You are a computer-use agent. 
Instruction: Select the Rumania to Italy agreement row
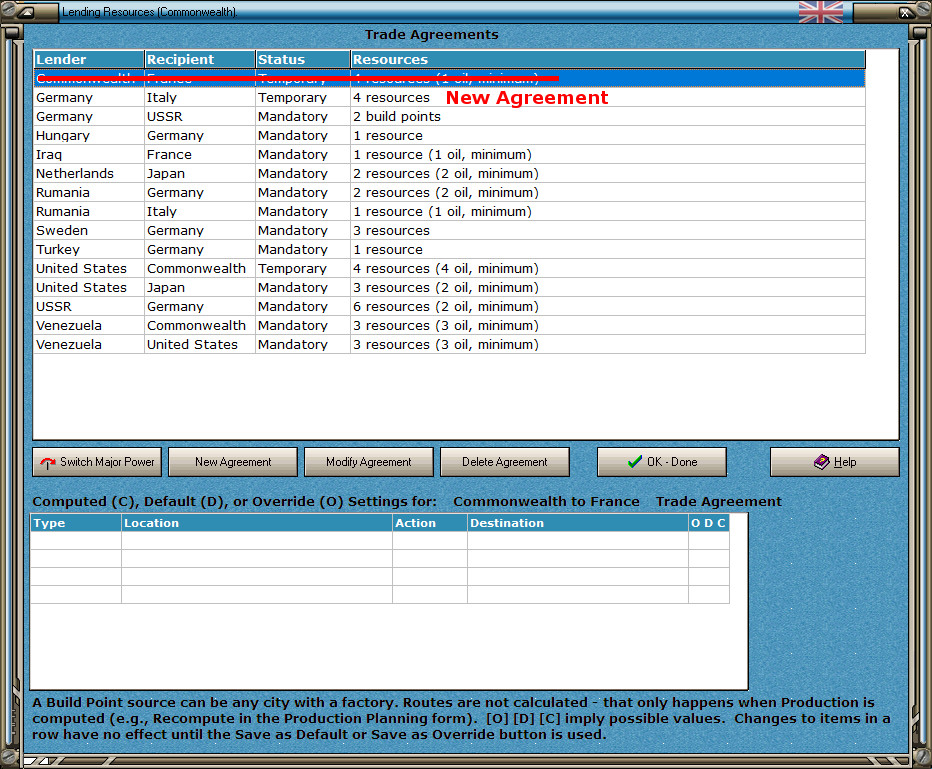(449, 212)
